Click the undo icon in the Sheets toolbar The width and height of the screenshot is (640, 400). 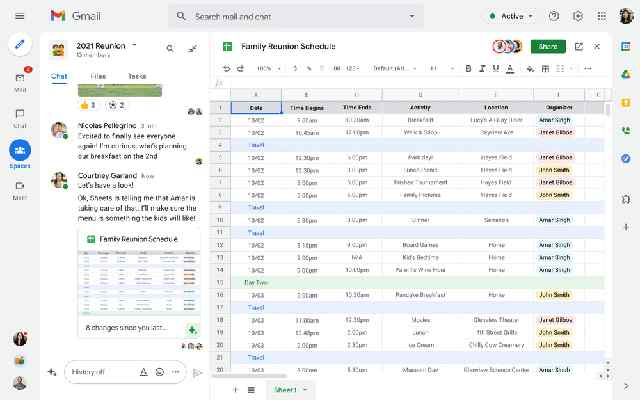point(227,69)
